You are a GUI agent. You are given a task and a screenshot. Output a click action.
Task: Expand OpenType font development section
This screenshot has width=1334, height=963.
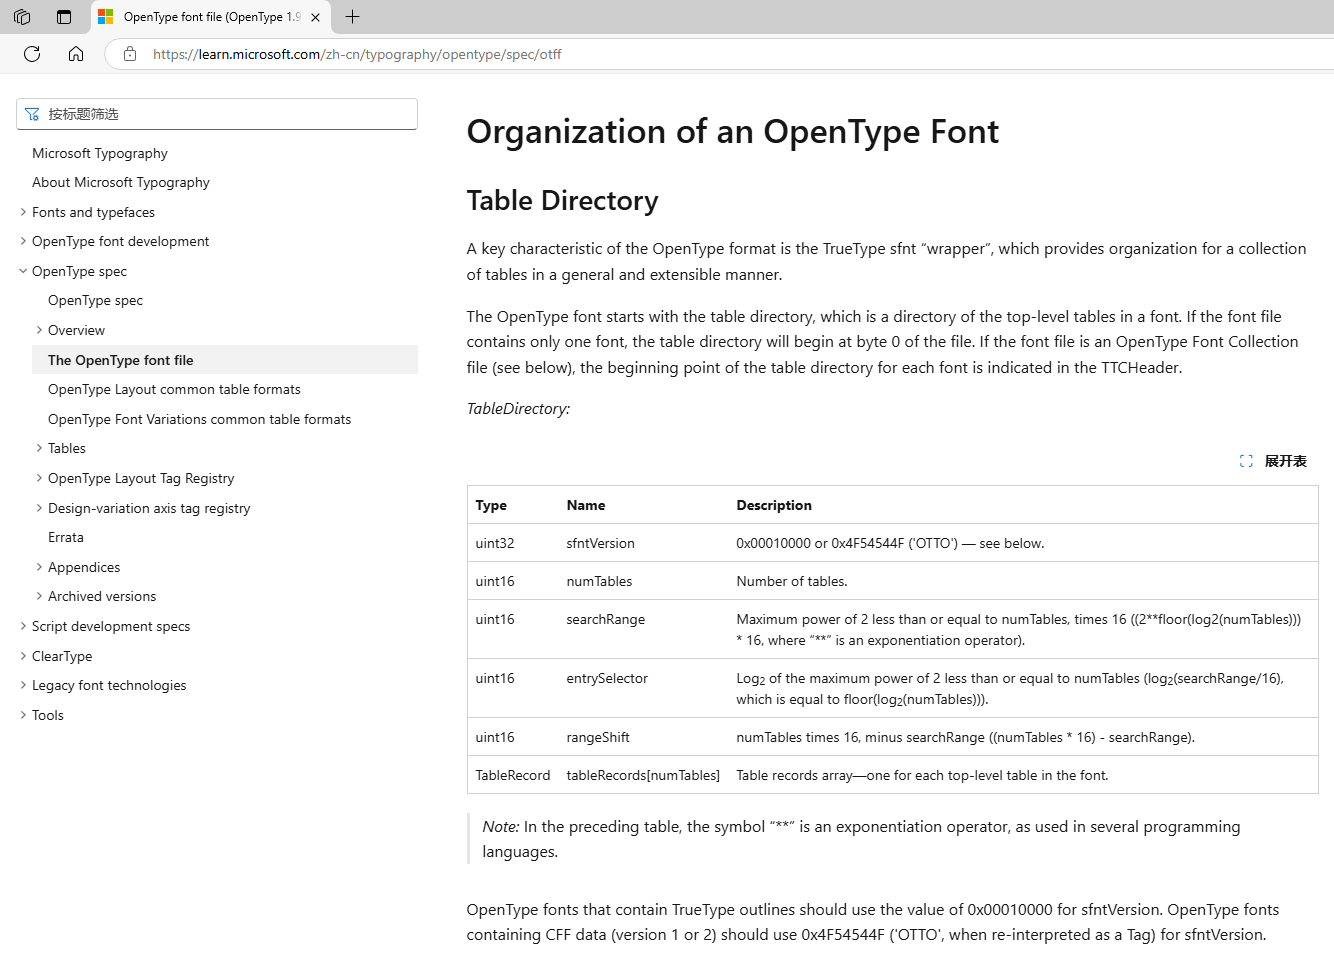23,241
